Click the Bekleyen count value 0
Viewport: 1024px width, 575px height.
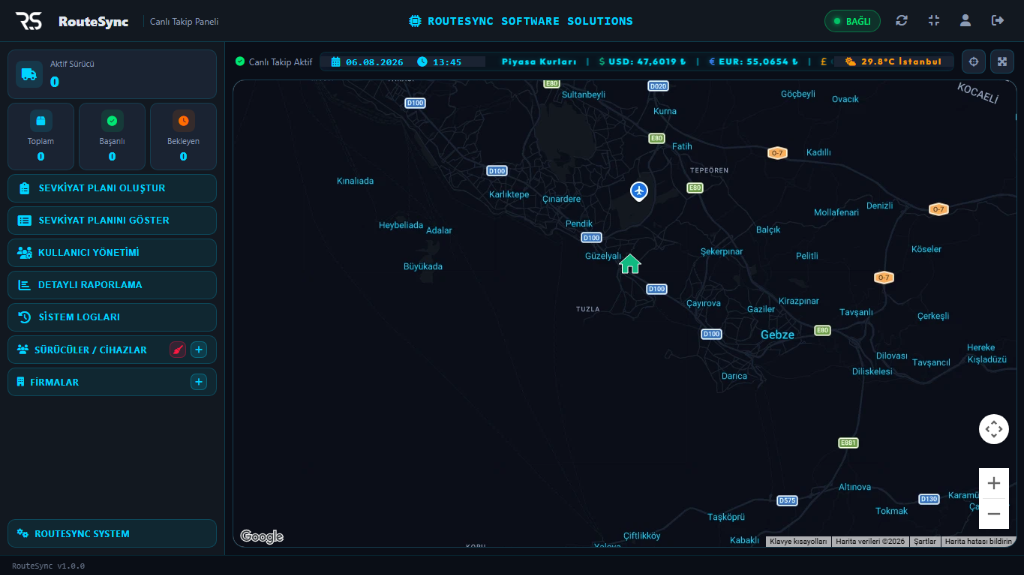pyautogui.click(x=184, y=157)
